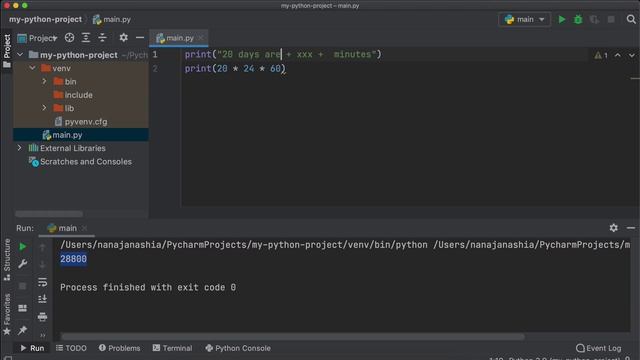Click the Project tree horizontal scrollbar
Image resolution: width=640 pixels, height=360 pixels.
(49, 214)
